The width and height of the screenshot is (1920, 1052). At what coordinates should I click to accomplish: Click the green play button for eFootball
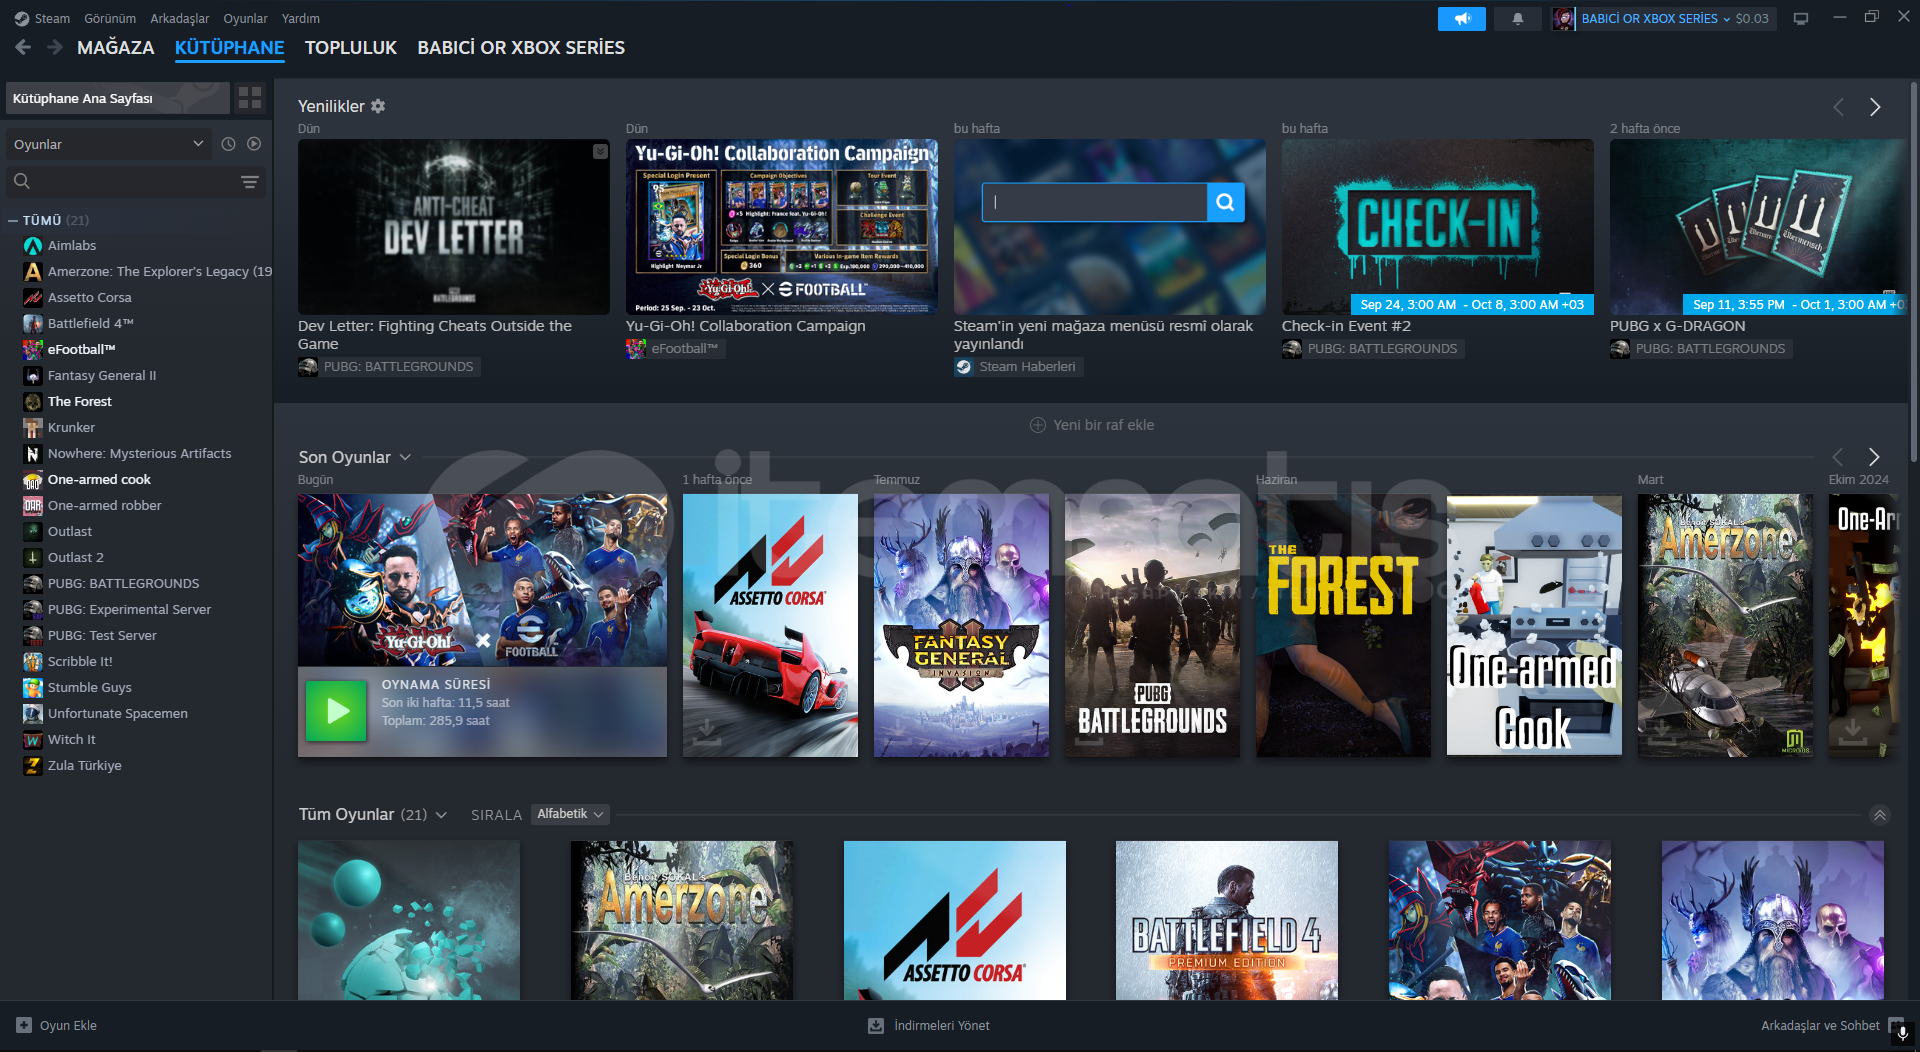(x=336, y=711)
